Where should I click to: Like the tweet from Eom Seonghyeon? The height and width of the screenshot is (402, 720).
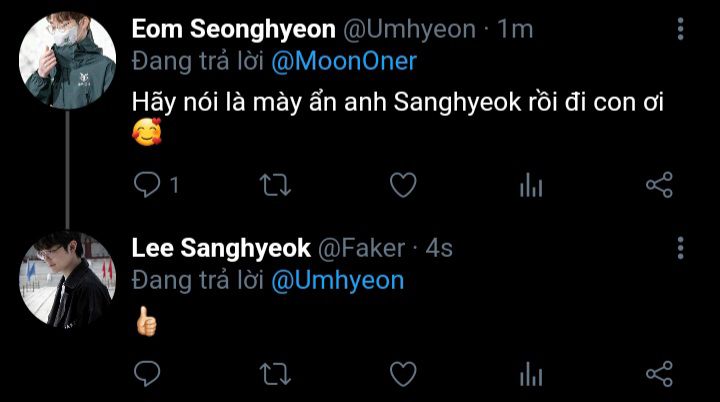click(402, 184)
